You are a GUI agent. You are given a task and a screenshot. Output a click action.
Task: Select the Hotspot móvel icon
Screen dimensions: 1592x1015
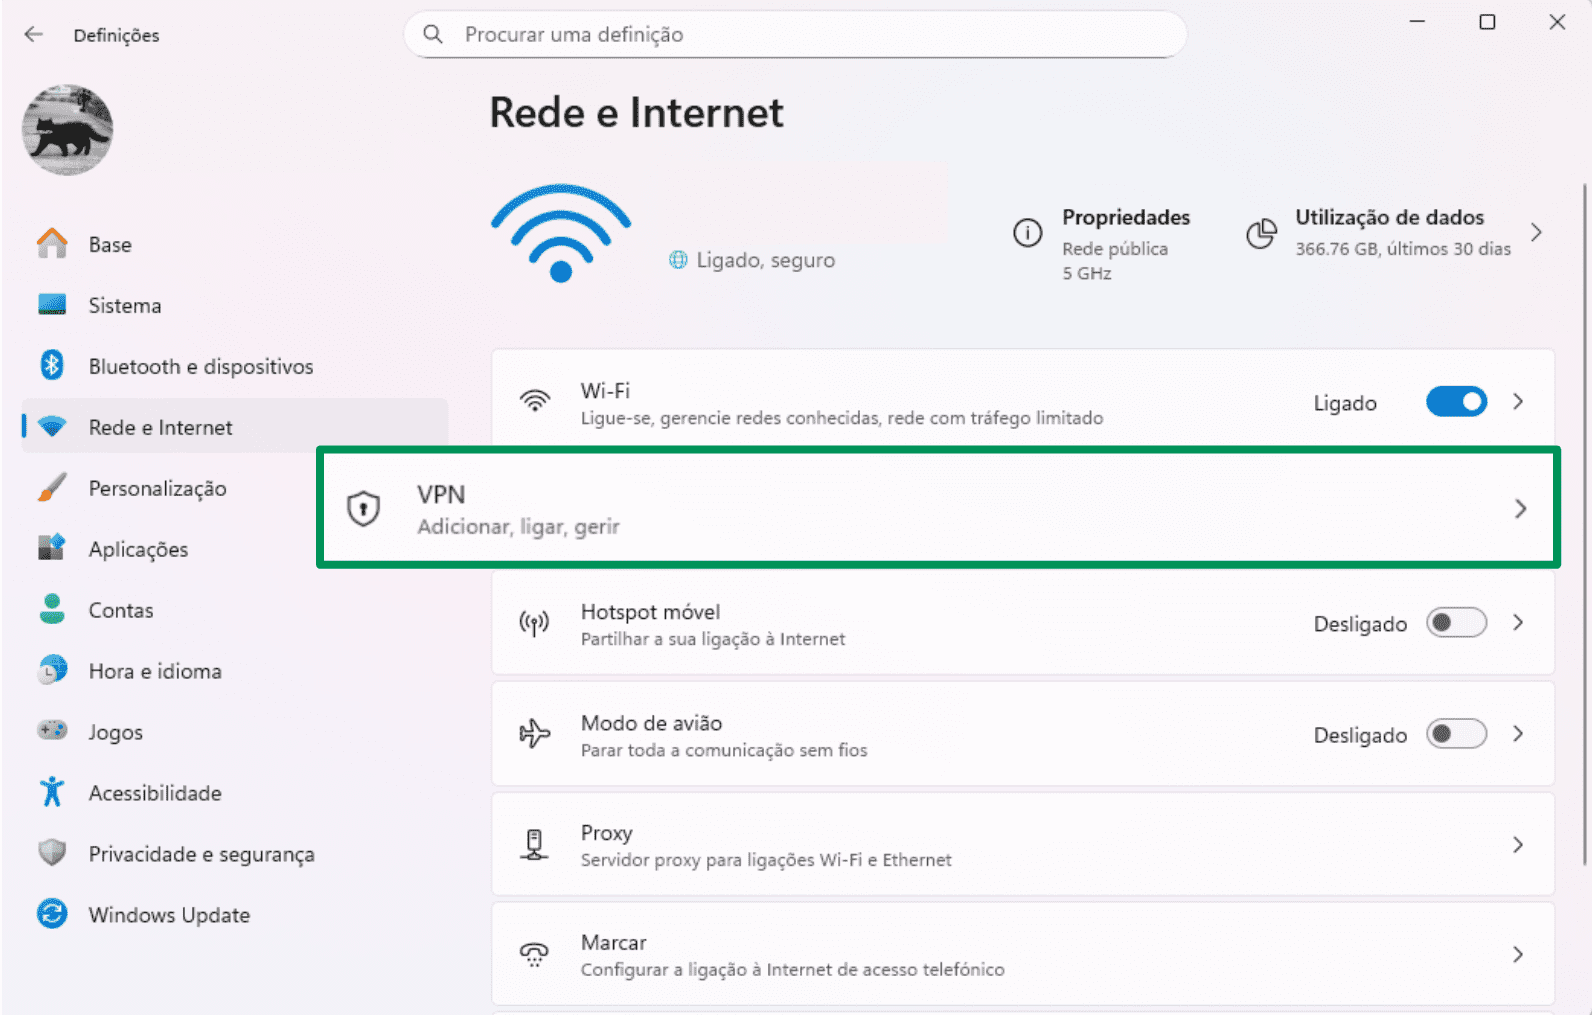(535, 623)
